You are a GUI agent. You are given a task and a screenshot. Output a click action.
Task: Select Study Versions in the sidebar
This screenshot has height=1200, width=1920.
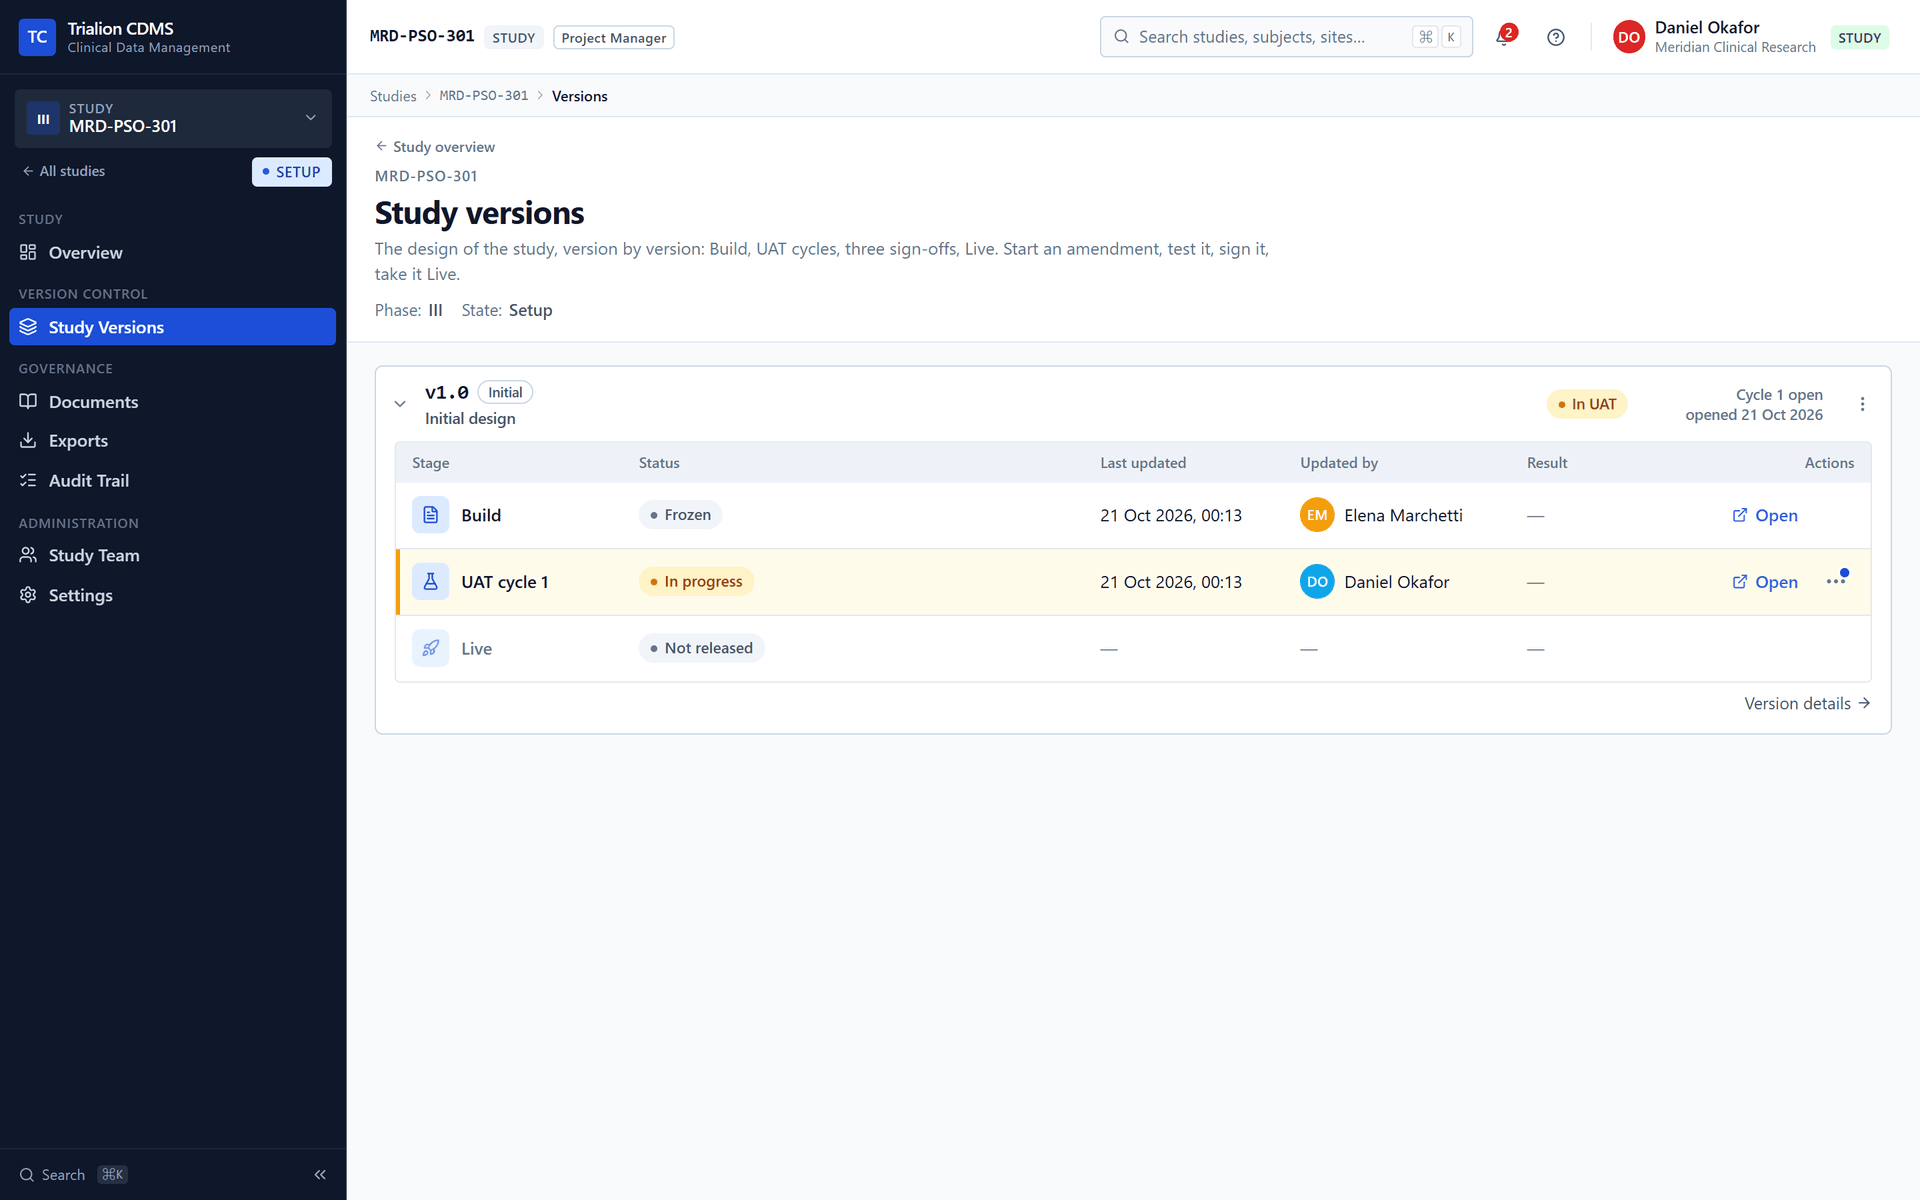tap(172, 327)
